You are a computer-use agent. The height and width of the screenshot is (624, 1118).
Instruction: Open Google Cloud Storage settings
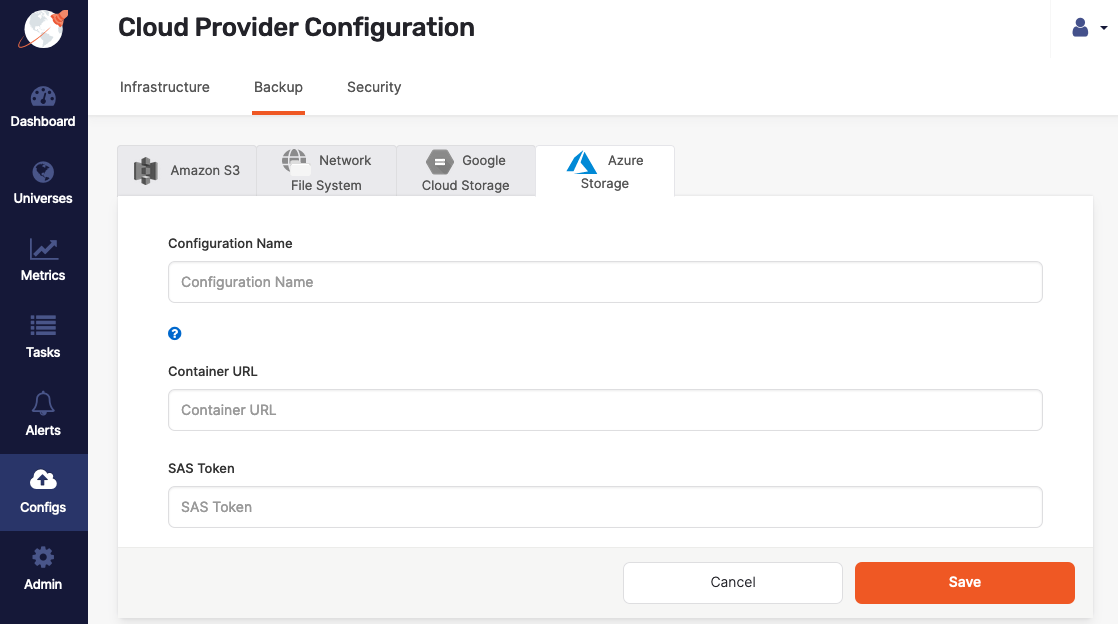point(466,170)
